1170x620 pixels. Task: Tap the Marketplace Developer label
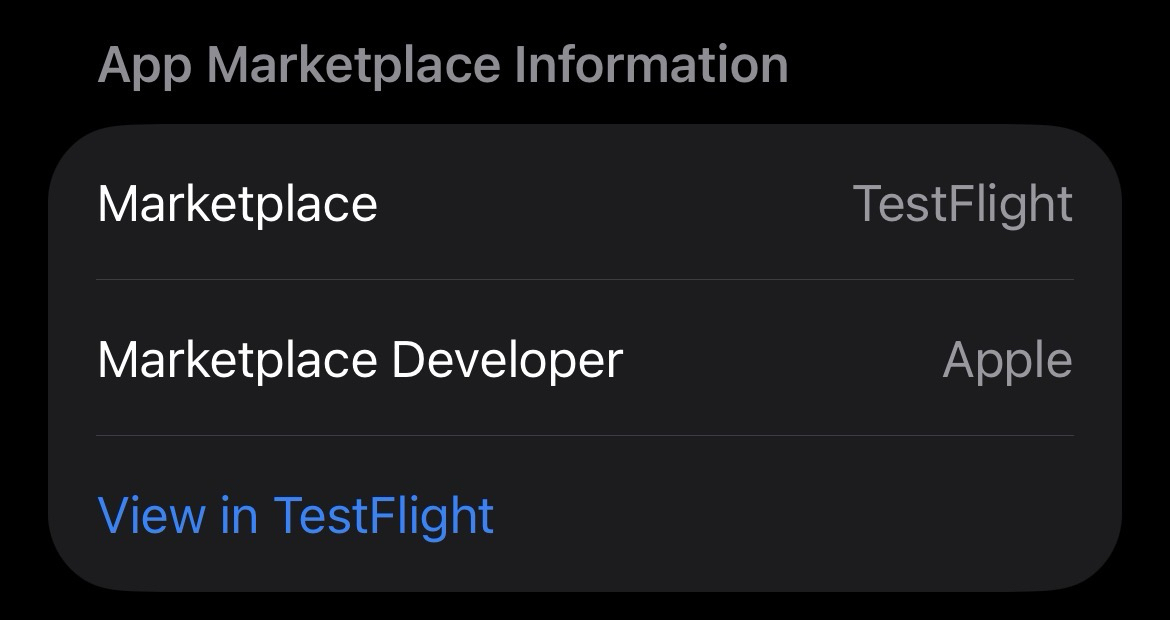[360, 359]
